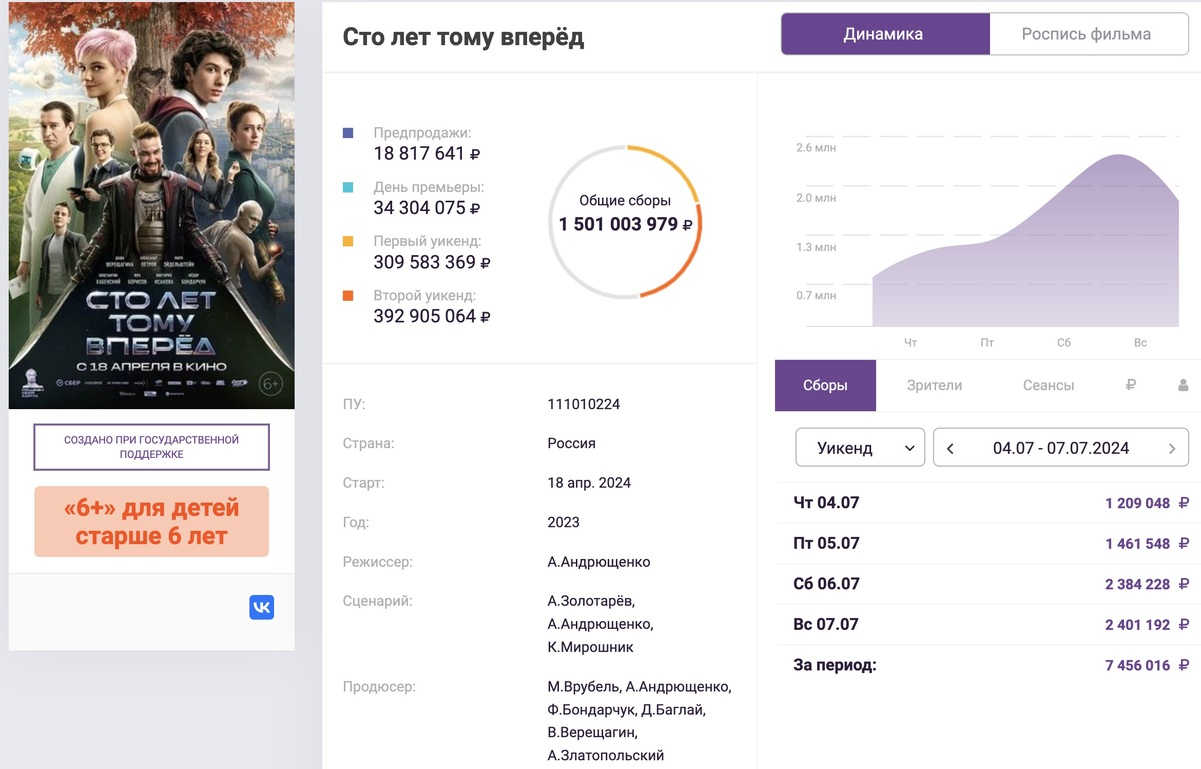
Task: Click the День премьеры cyan legend marker
Action: (348, 187)
